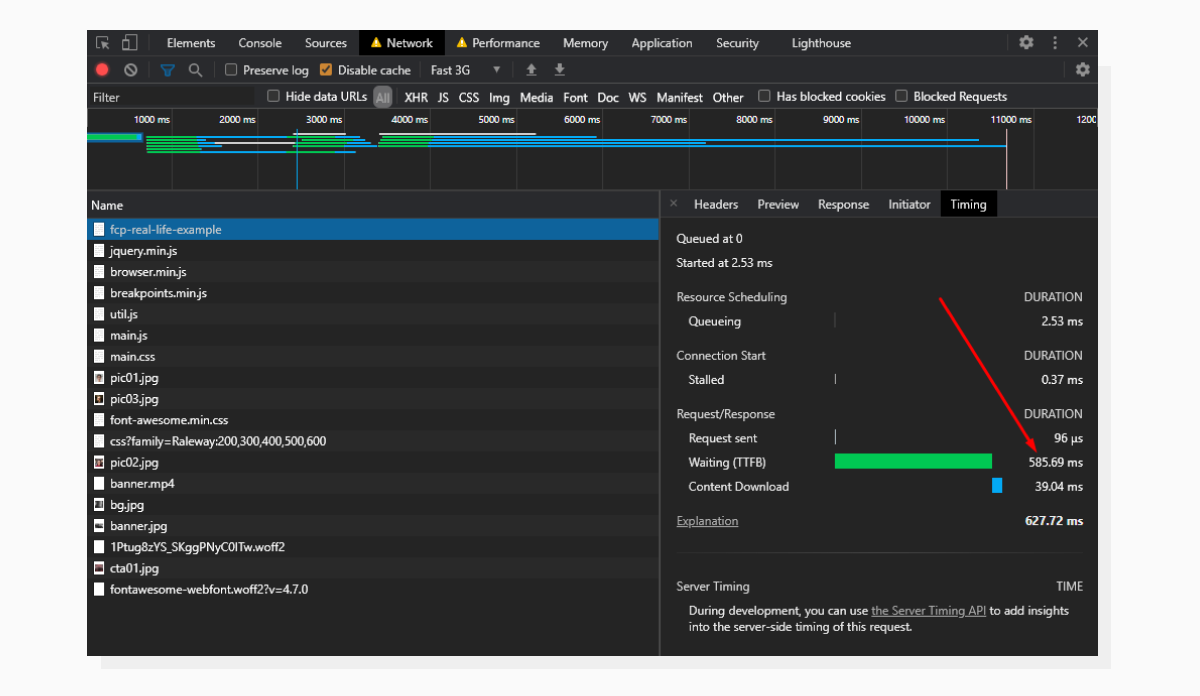Click the Explanation link
This screenshot has height=696, width=1200.
[707, 520]
